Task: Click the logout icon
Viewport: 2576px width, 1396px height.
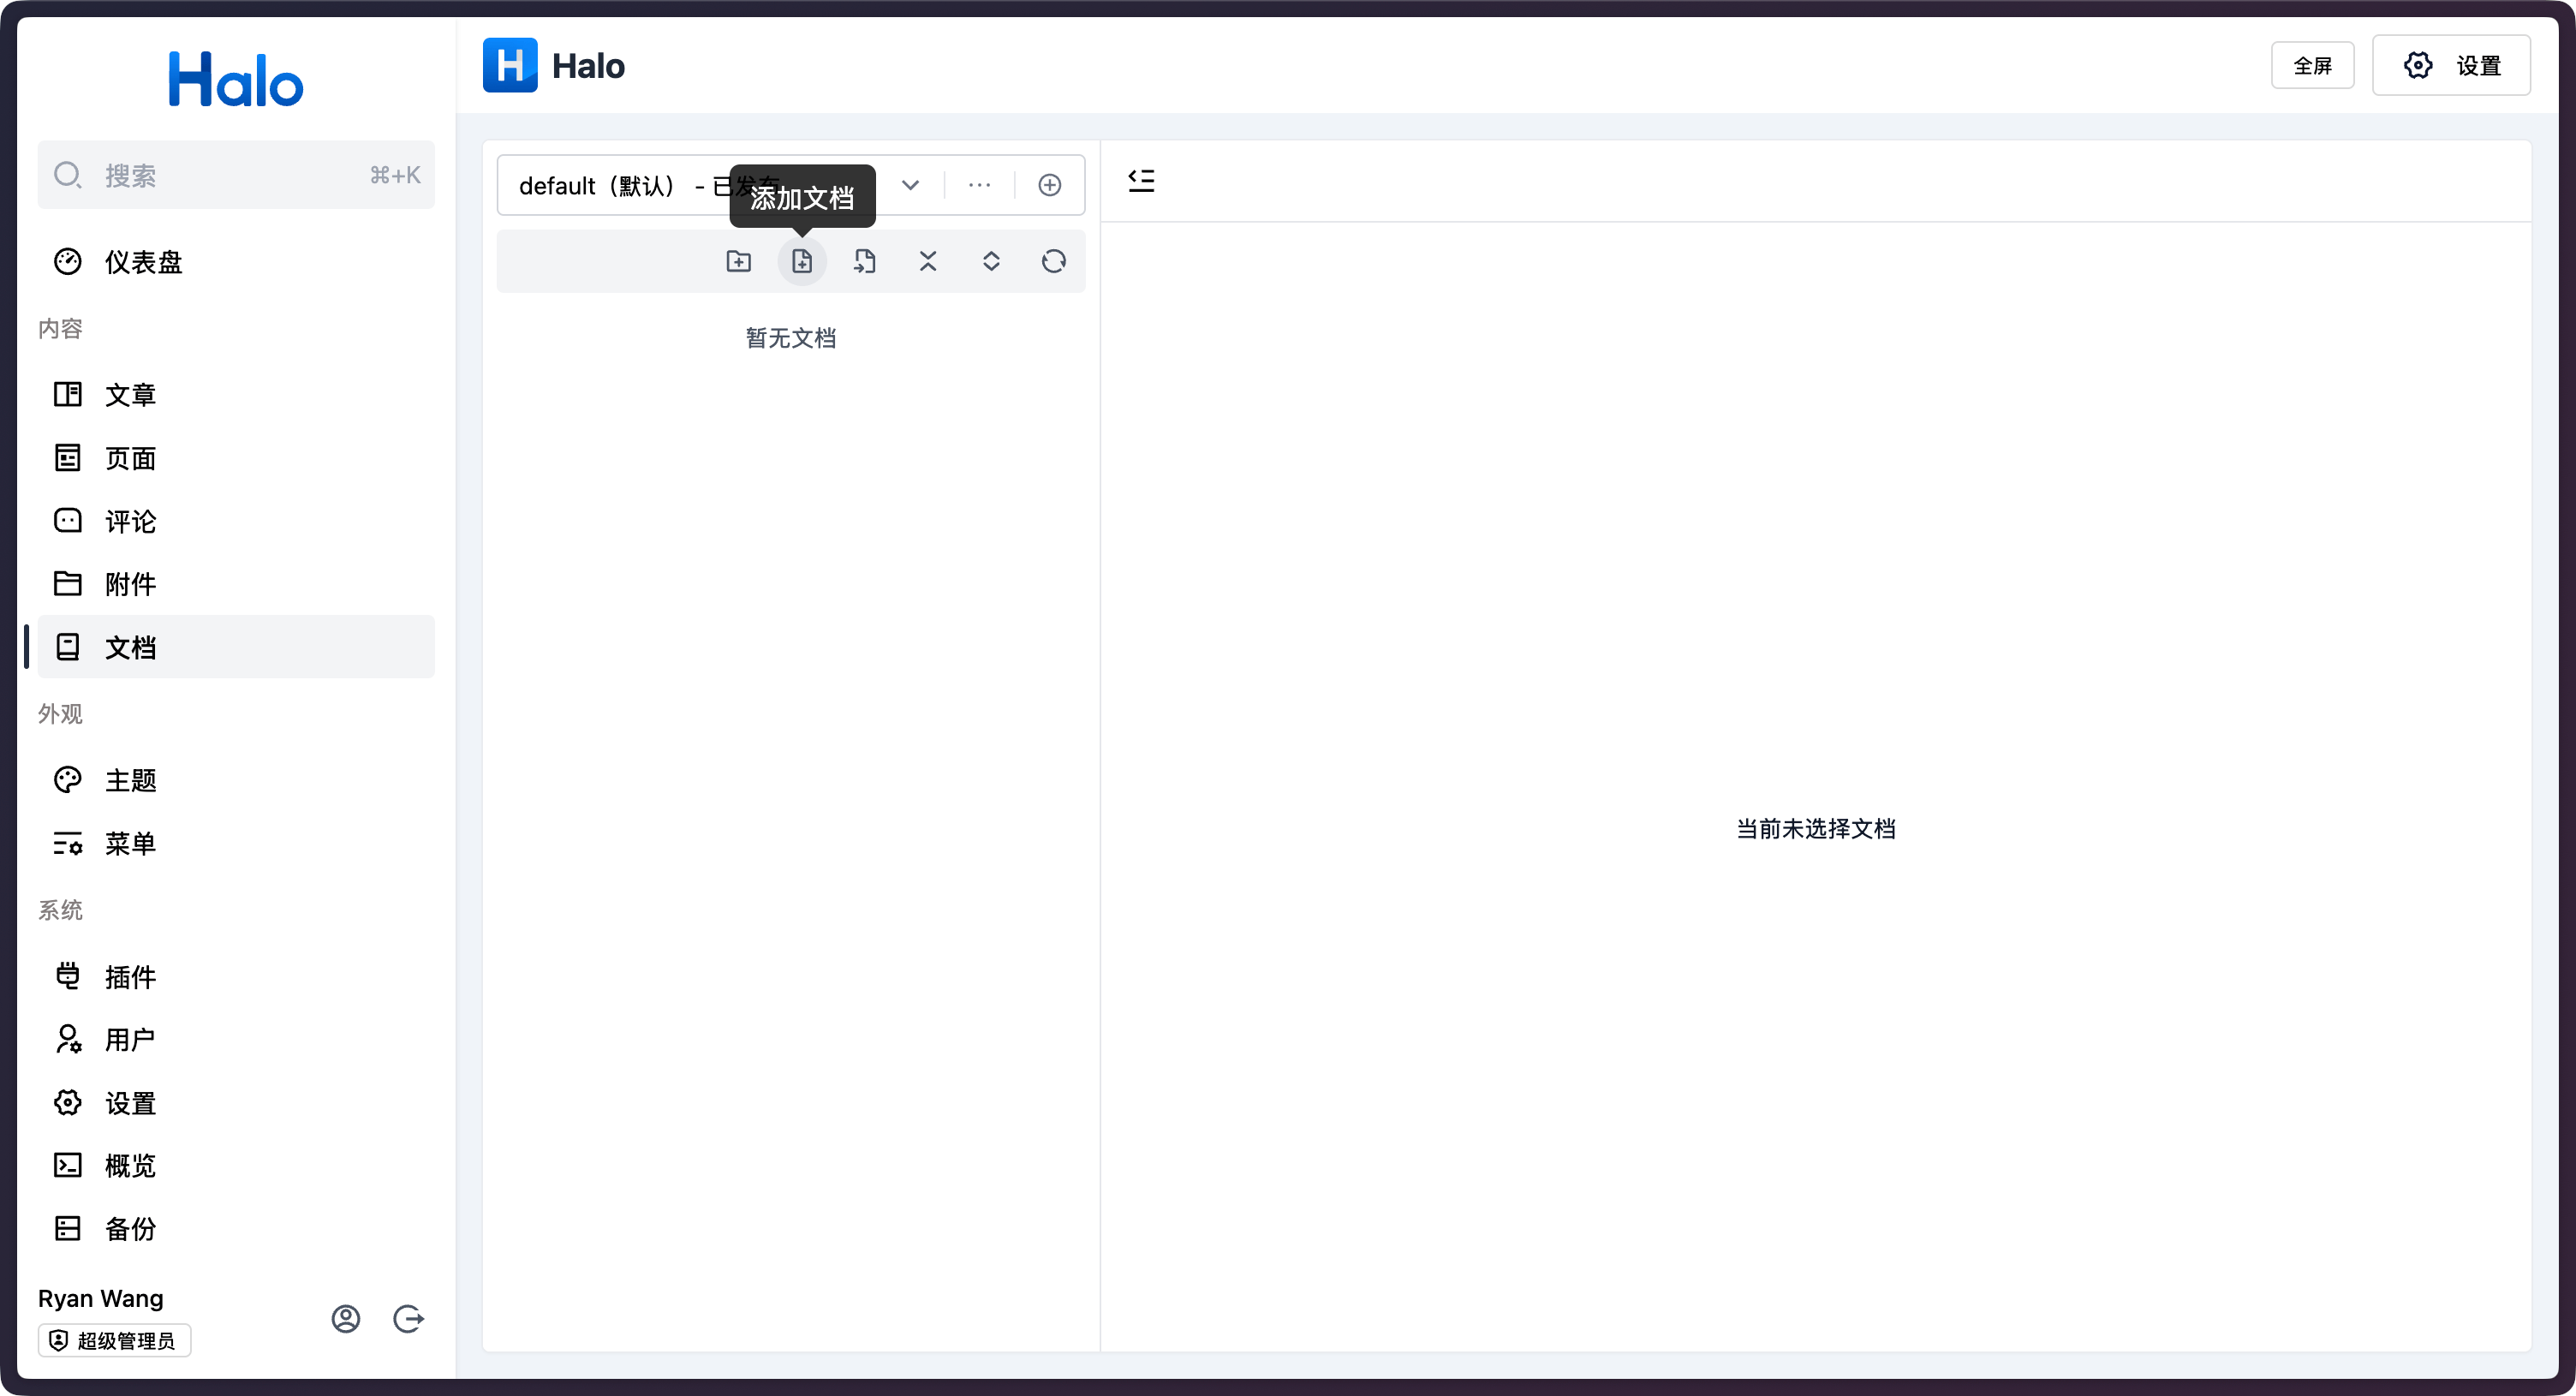Action: 408,1319
